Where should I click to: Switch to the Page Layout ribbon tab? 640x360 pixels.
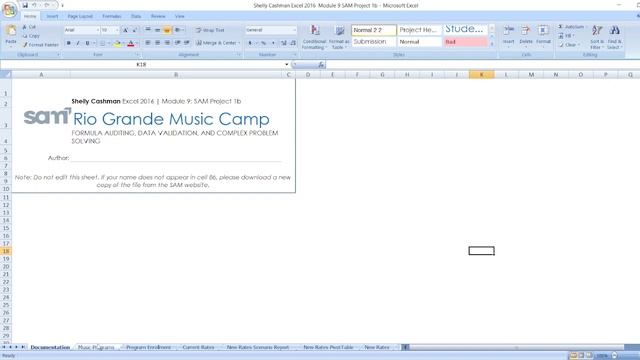(x=80, y=16)
